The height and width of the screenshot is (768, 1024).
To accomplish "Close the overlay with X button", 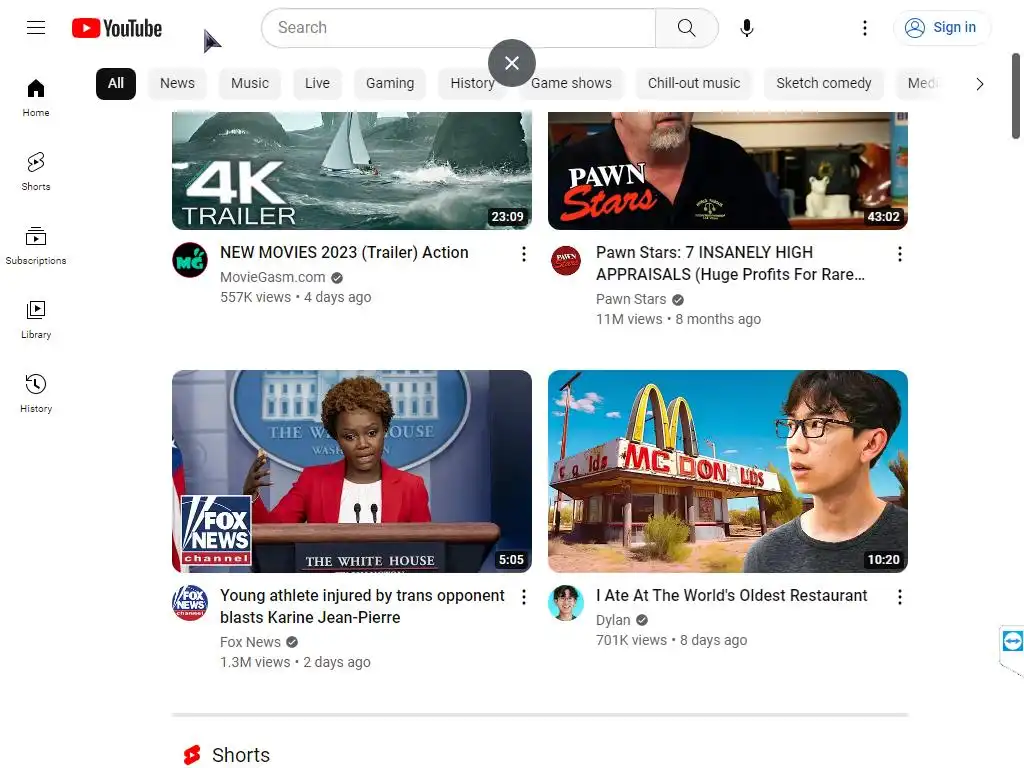I will tap(512, 63).
